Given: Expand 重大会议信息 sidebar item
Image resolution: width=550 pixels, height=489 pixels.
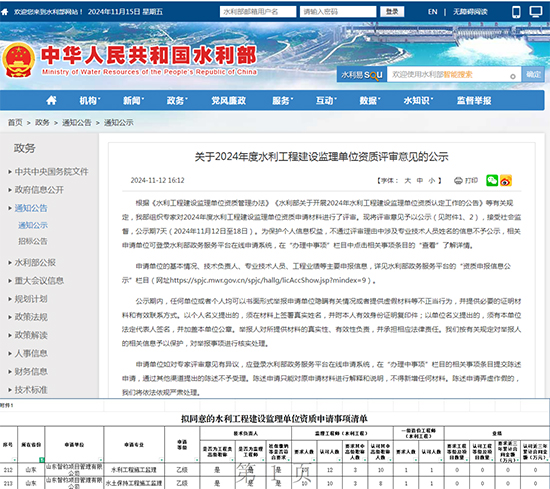Looking at the screenshot, I should click(x=39, y=281).
